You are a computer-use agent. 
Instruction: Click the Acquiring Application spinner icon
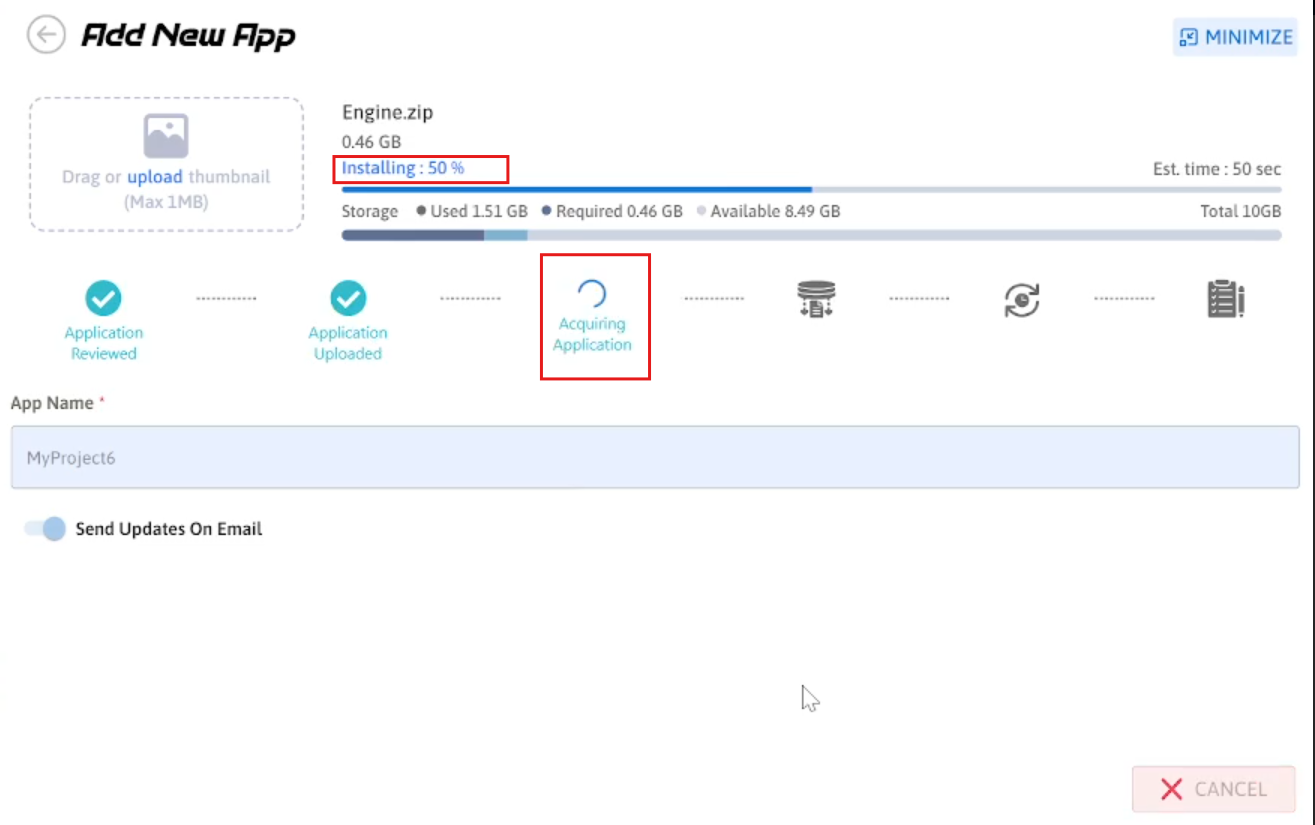click(x=592, y=293)
